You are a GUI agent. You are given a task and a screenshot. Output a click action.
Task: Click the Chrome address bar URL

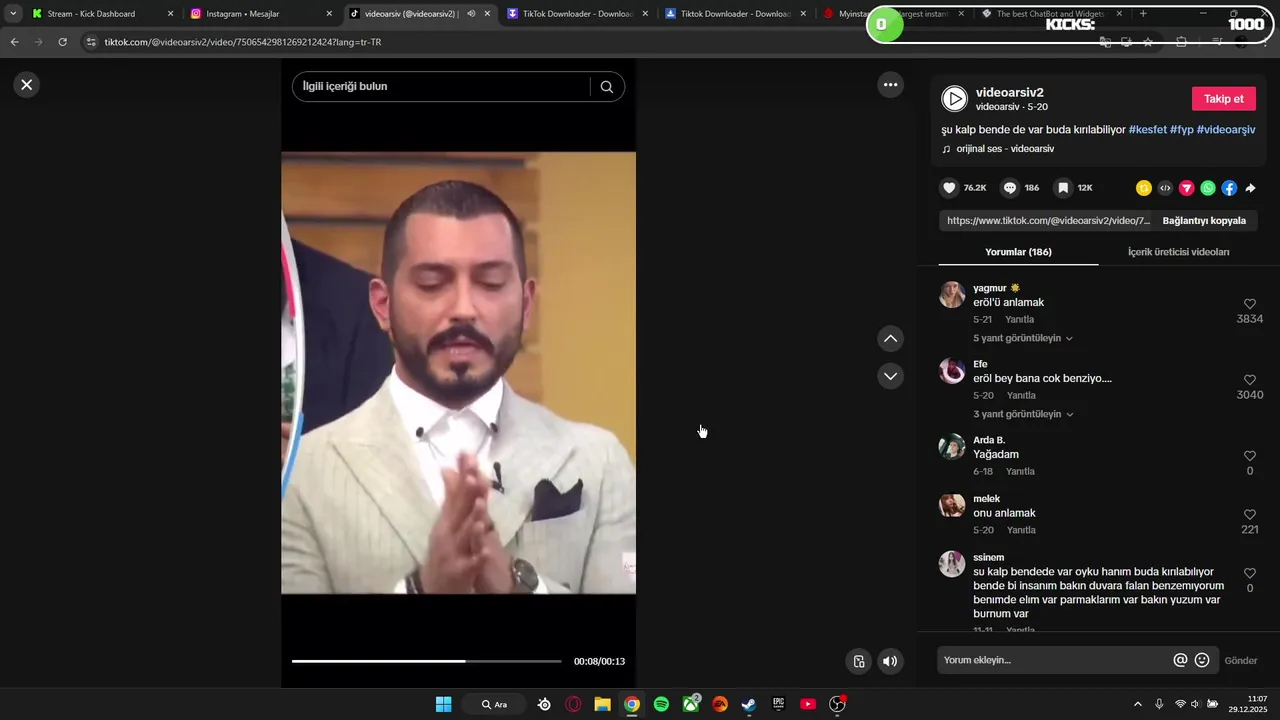point(243,42)
